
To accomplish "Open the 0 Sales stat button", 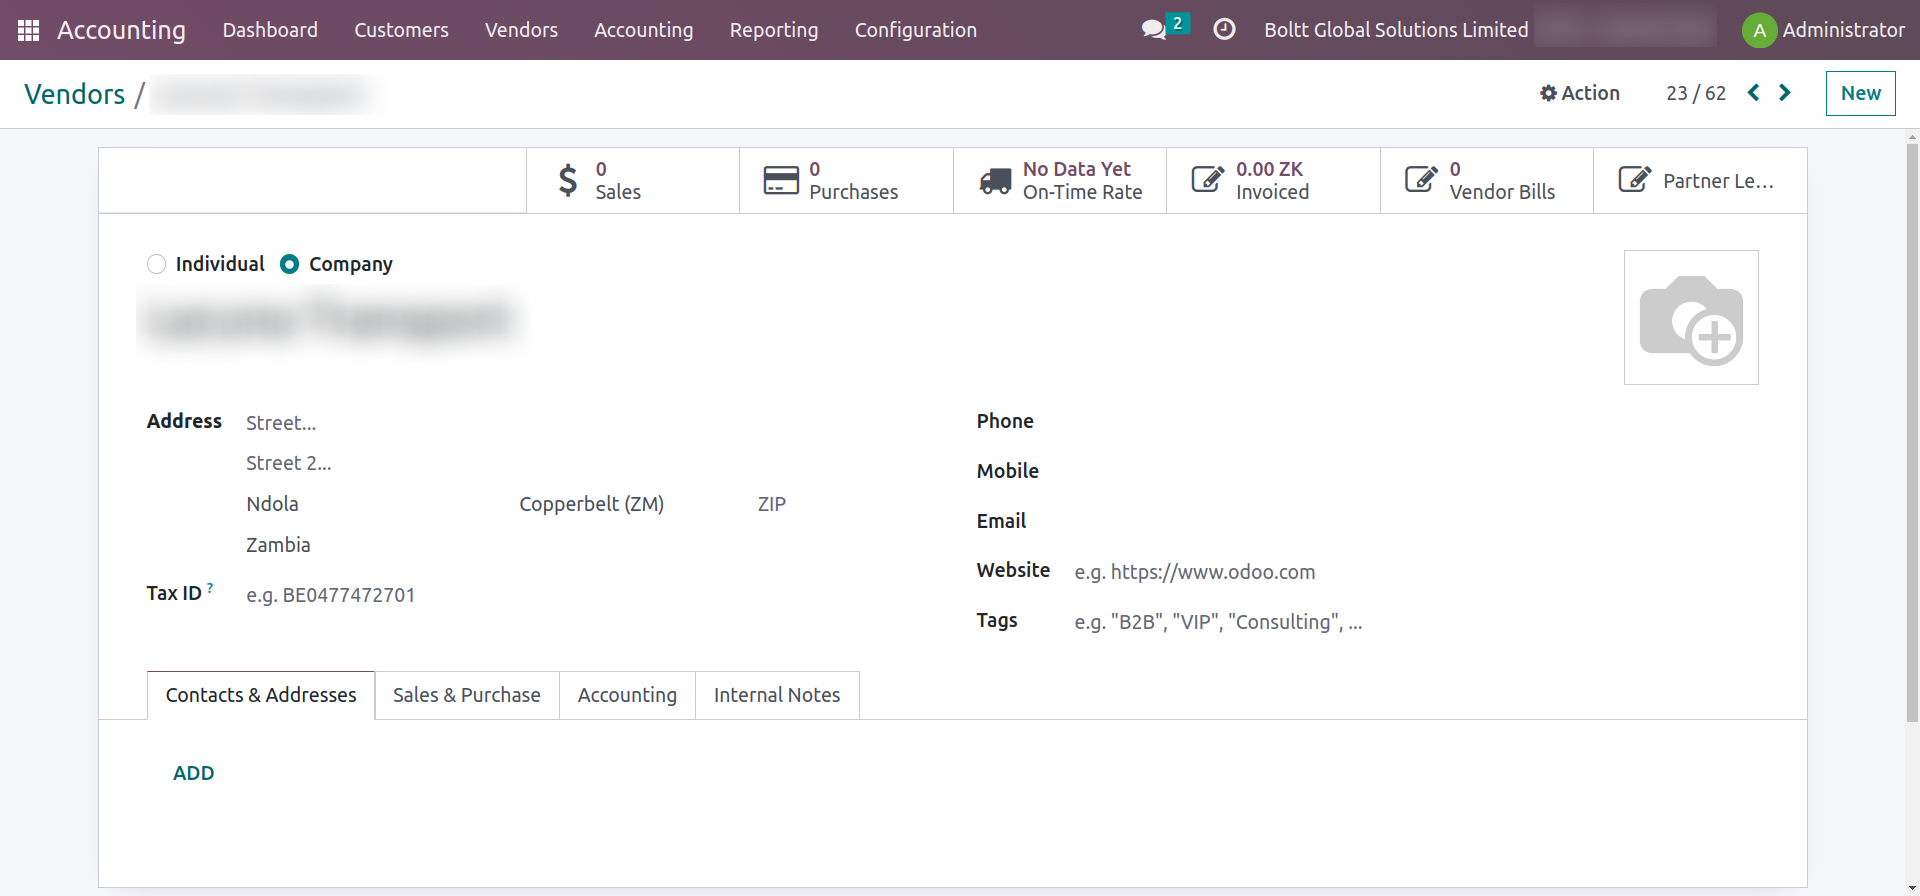I will point(633,180).
